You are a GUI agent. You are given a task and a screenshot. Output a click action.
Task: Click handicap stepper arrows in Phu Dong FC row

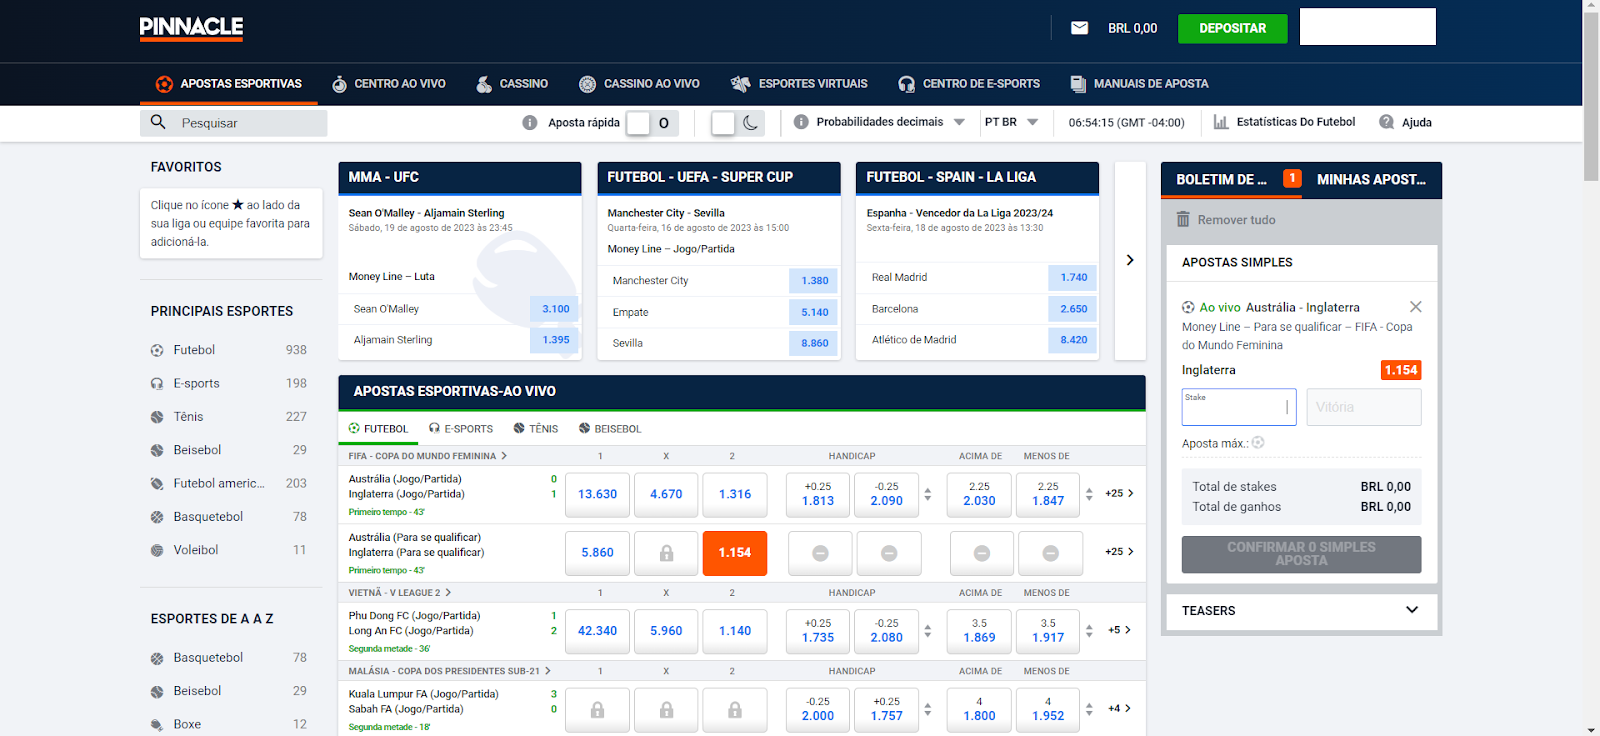(927, 631)
